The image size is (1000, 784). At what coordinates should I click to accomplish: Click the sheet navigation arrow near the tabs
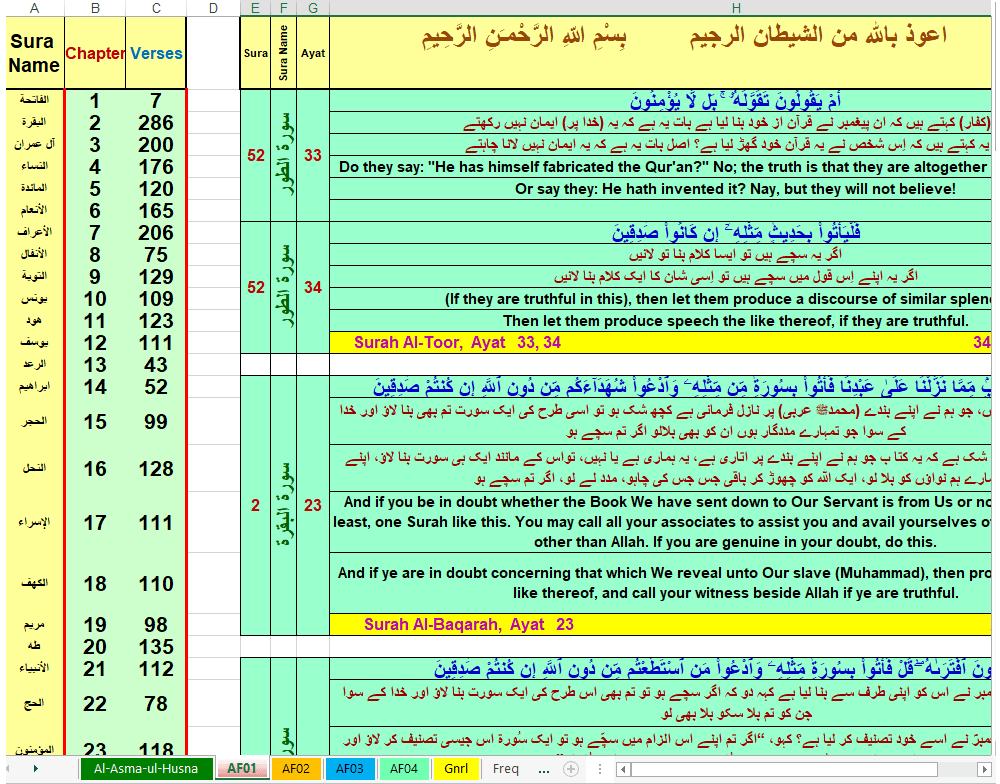(x=35, y=769)
